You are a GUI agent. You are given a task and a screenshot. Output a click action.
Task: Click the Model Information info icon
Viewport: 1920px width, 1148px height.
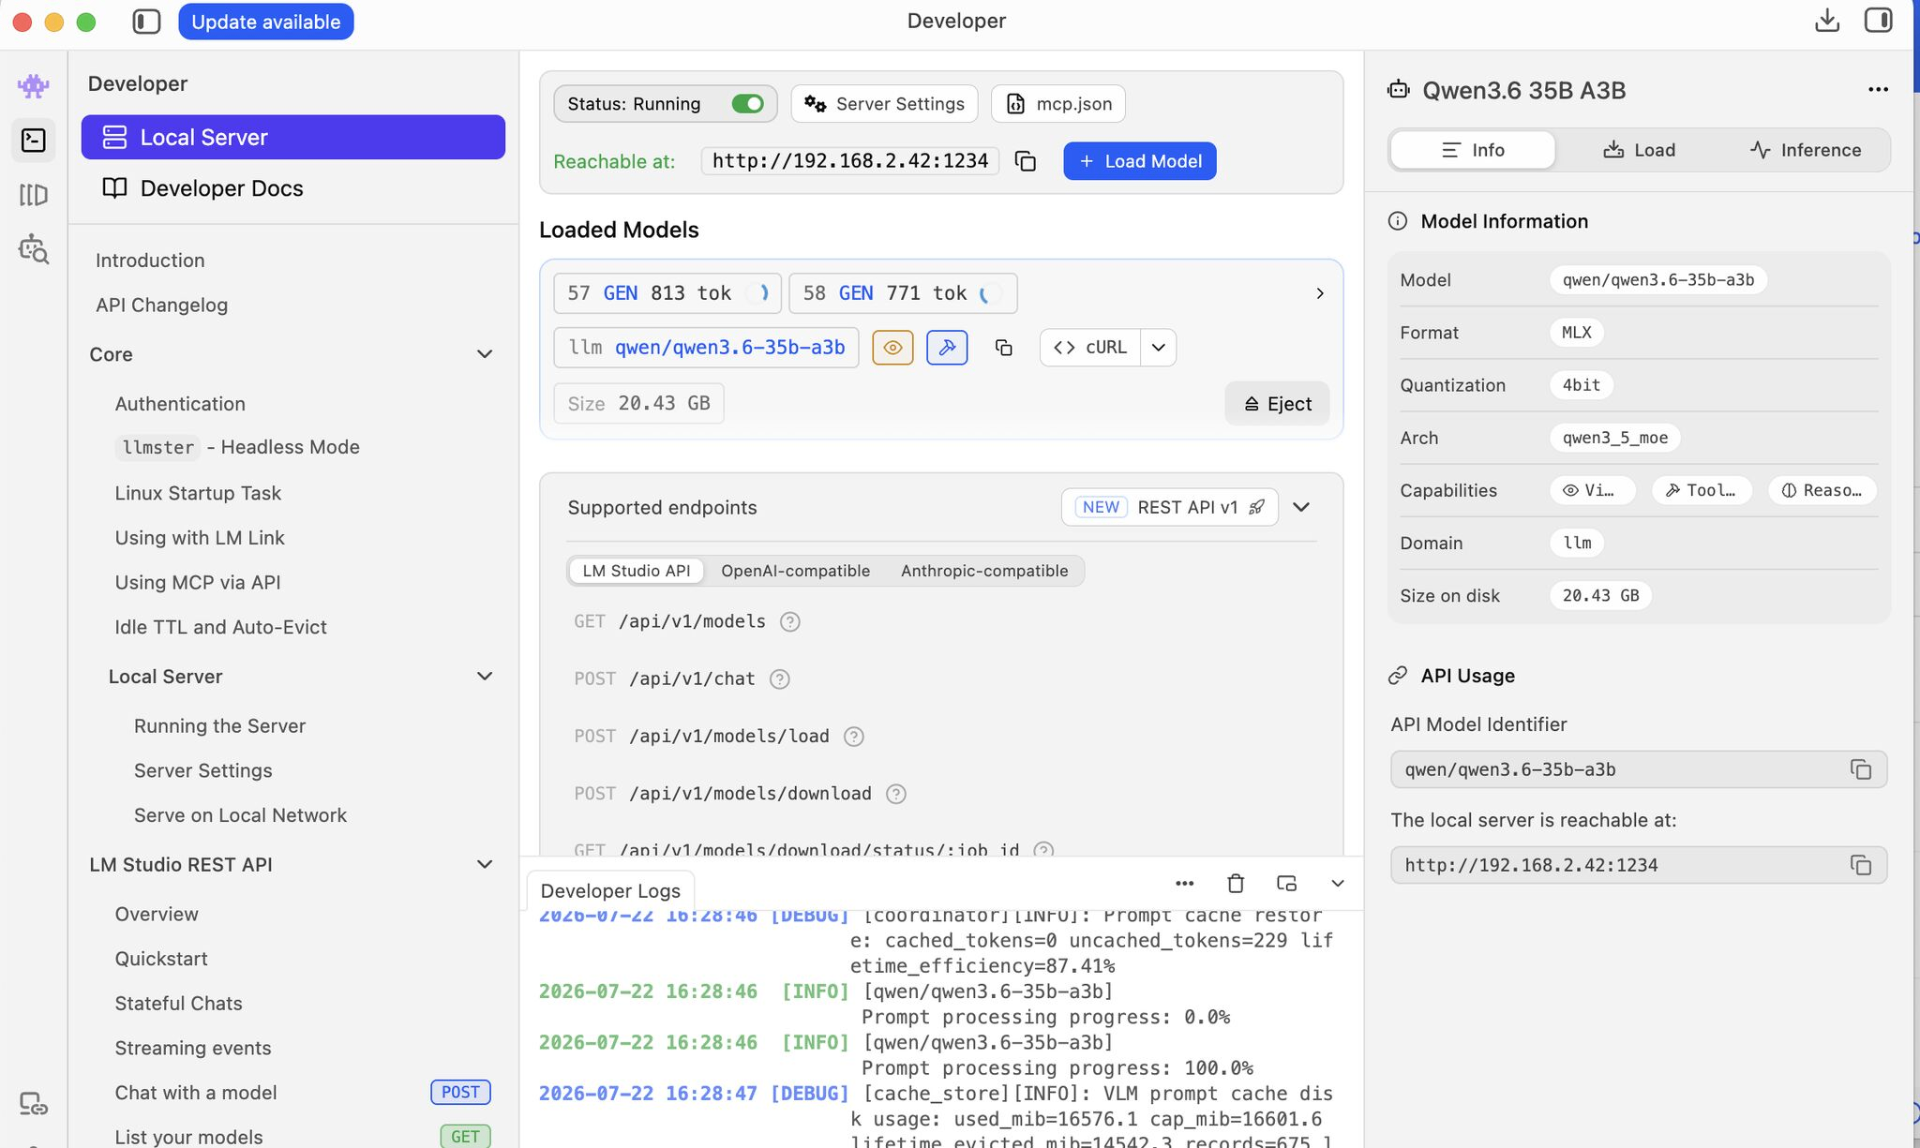[1397, 221]
